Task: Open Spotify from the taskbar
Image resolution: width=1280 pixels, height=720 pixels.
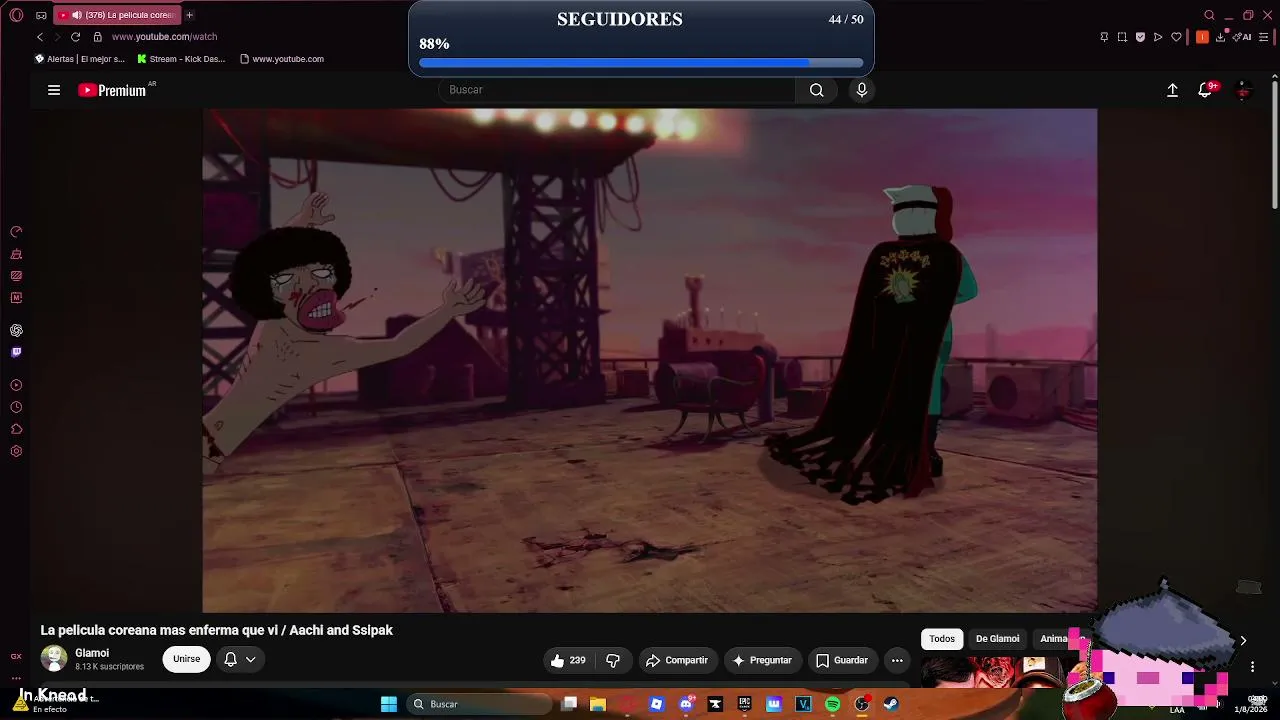Action: (832, 704)
